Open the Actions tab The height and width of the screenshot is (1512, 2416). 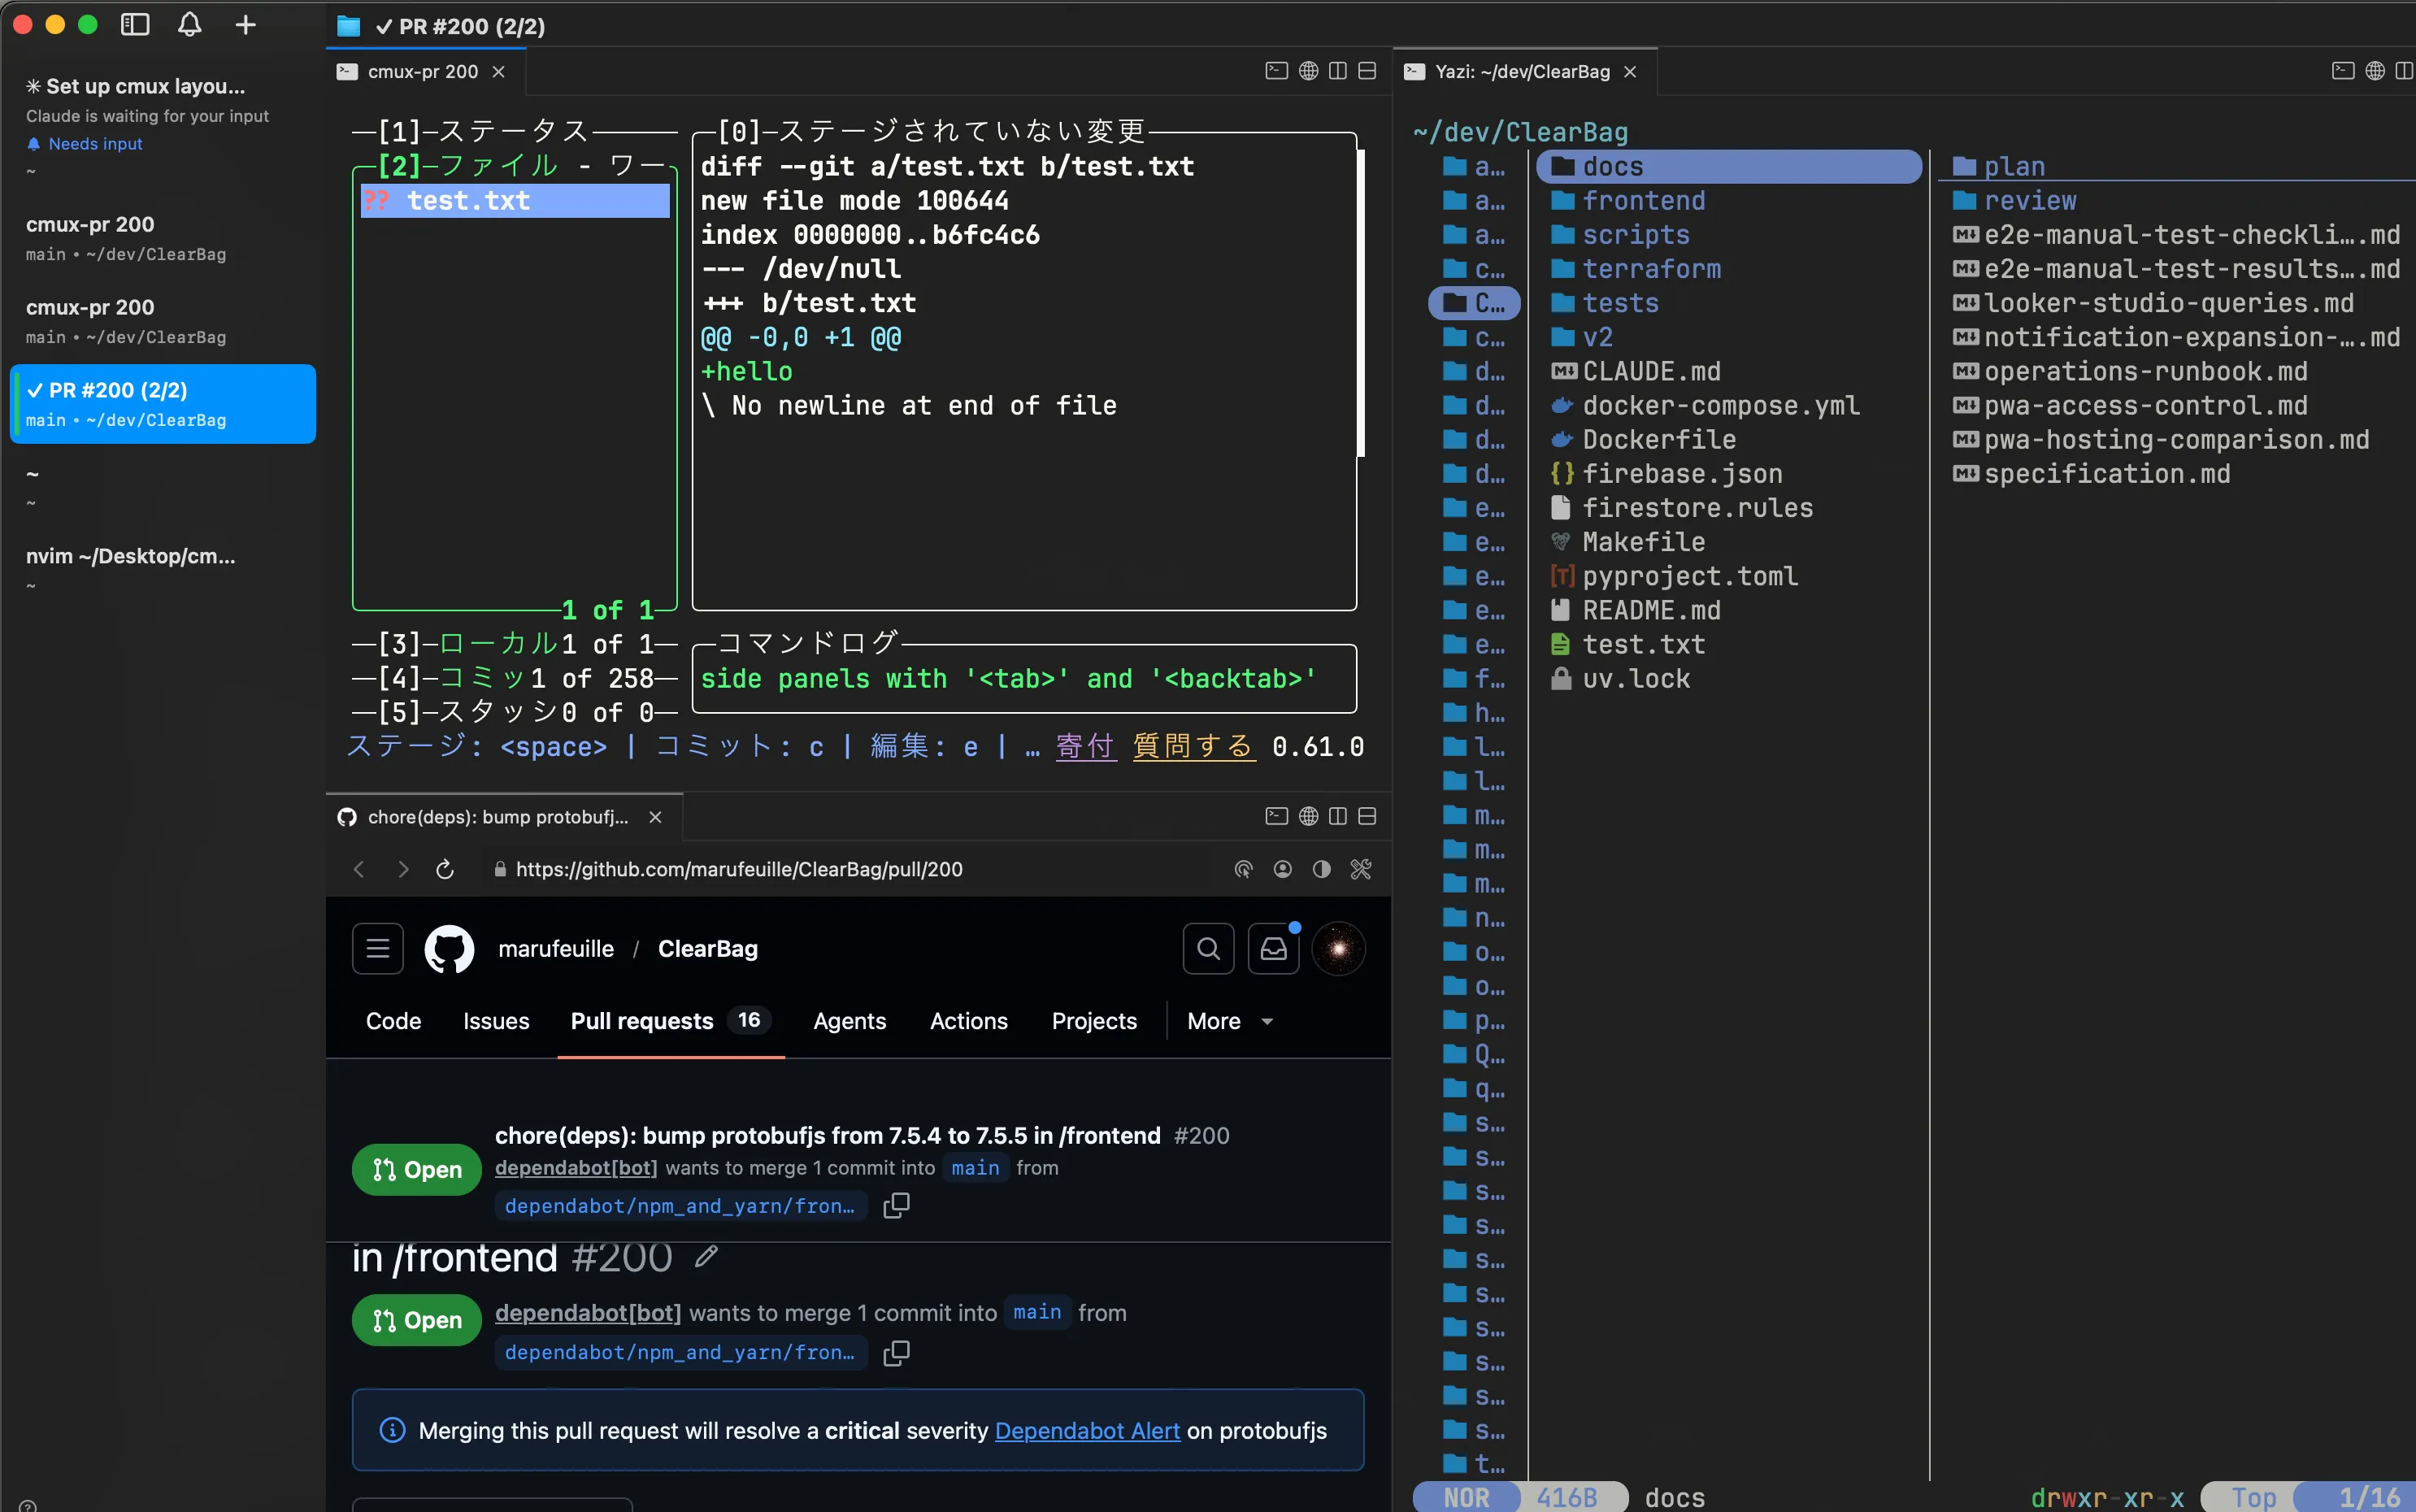968,1021
